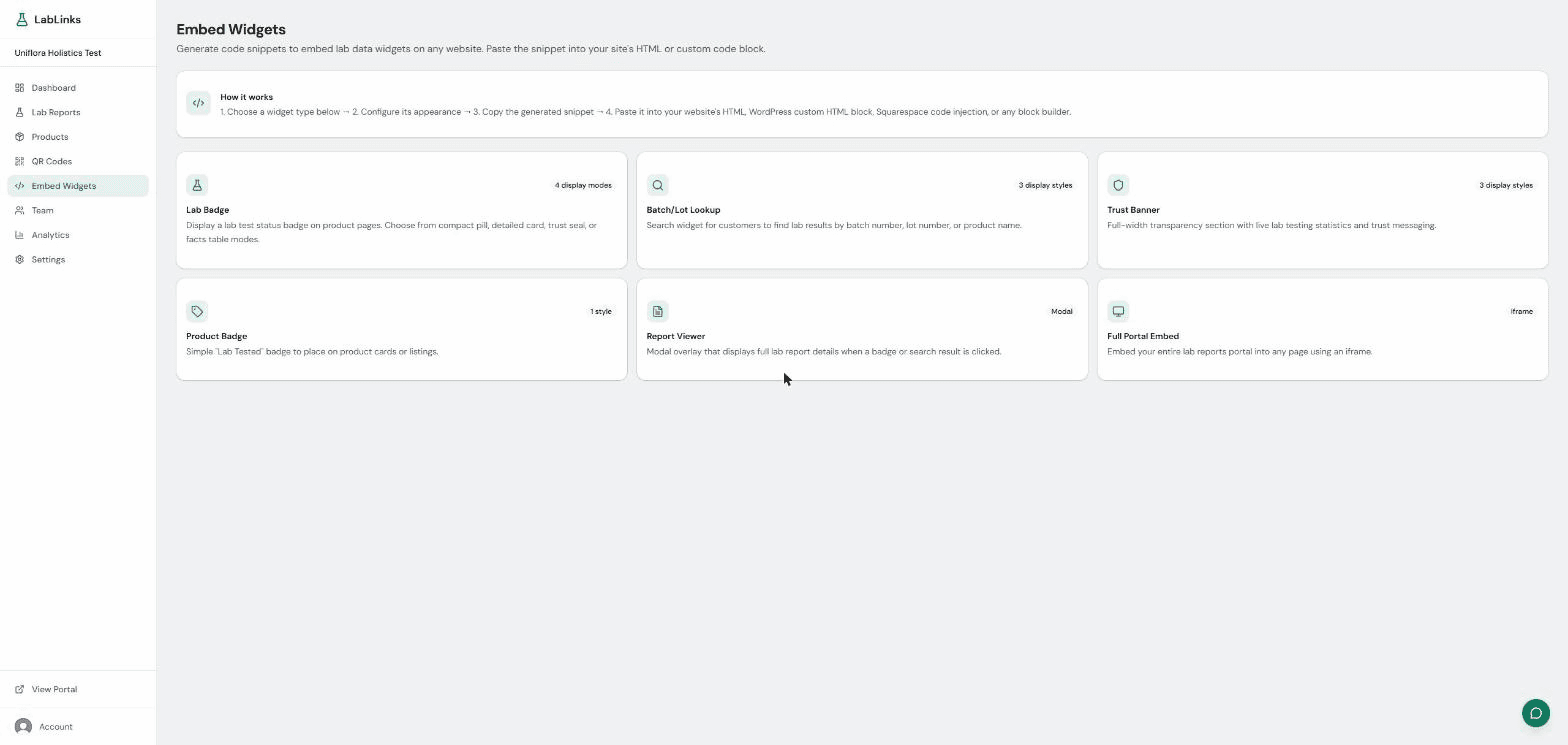Click the '1 style' tag

point(601,311)
